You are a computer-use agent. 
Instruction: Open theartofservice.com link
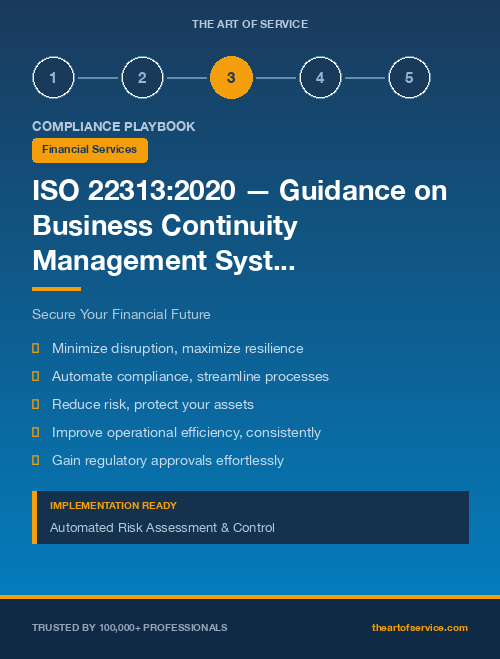tap(420, 627)
